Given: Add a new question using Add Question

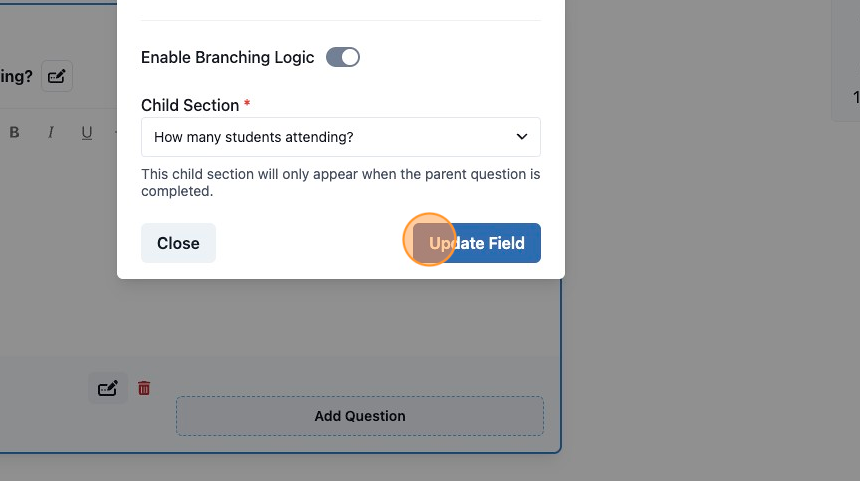Looking at the screenshot, I should [x=360, y=416].
